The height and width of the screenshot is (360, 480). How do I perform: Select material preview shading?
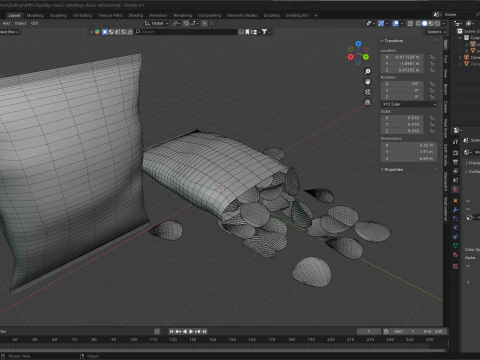(x=431, y=23)
